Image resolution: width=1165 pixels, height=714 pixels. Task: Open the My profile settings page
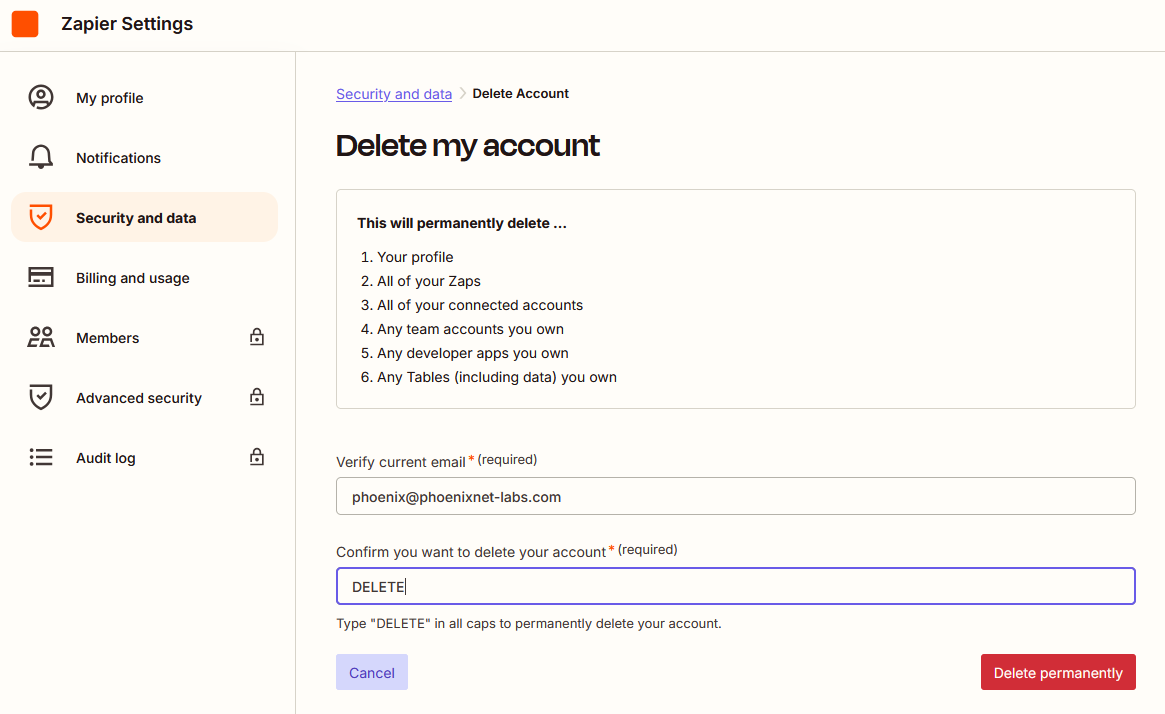110,98
